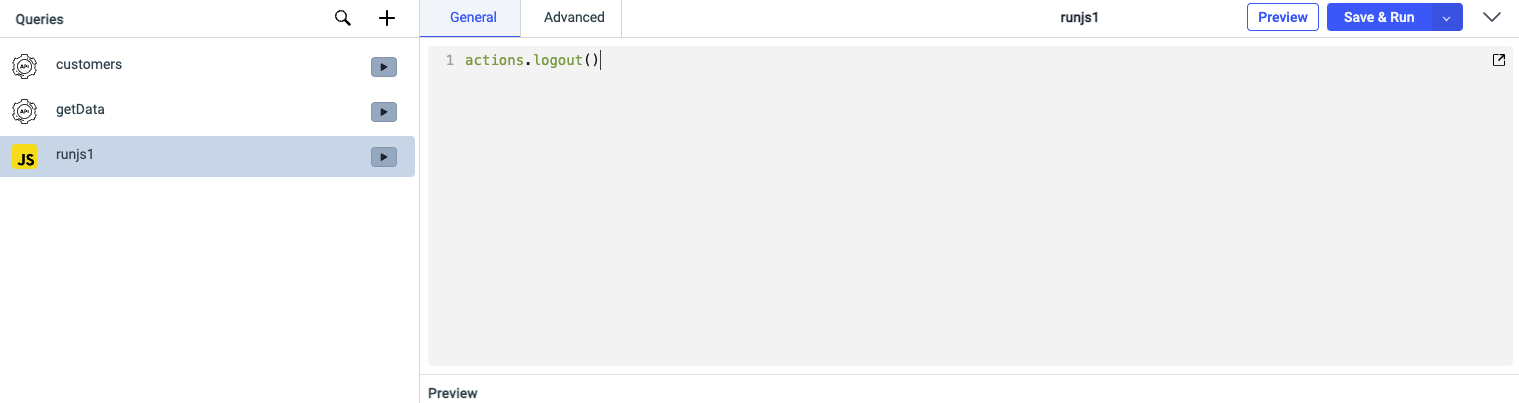
Task: Click the search queries magnifier icon
Action: [343, 18]
